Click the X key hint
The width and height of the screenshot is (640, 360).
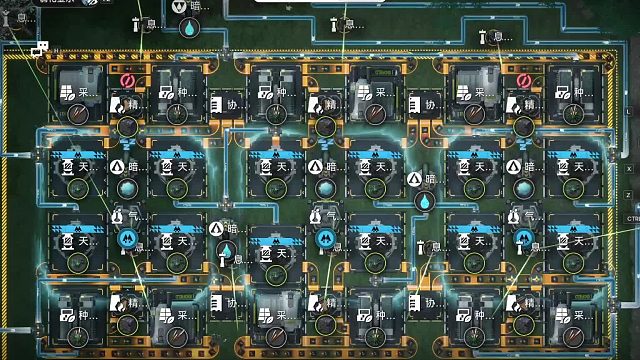click(x=629, y=169)
